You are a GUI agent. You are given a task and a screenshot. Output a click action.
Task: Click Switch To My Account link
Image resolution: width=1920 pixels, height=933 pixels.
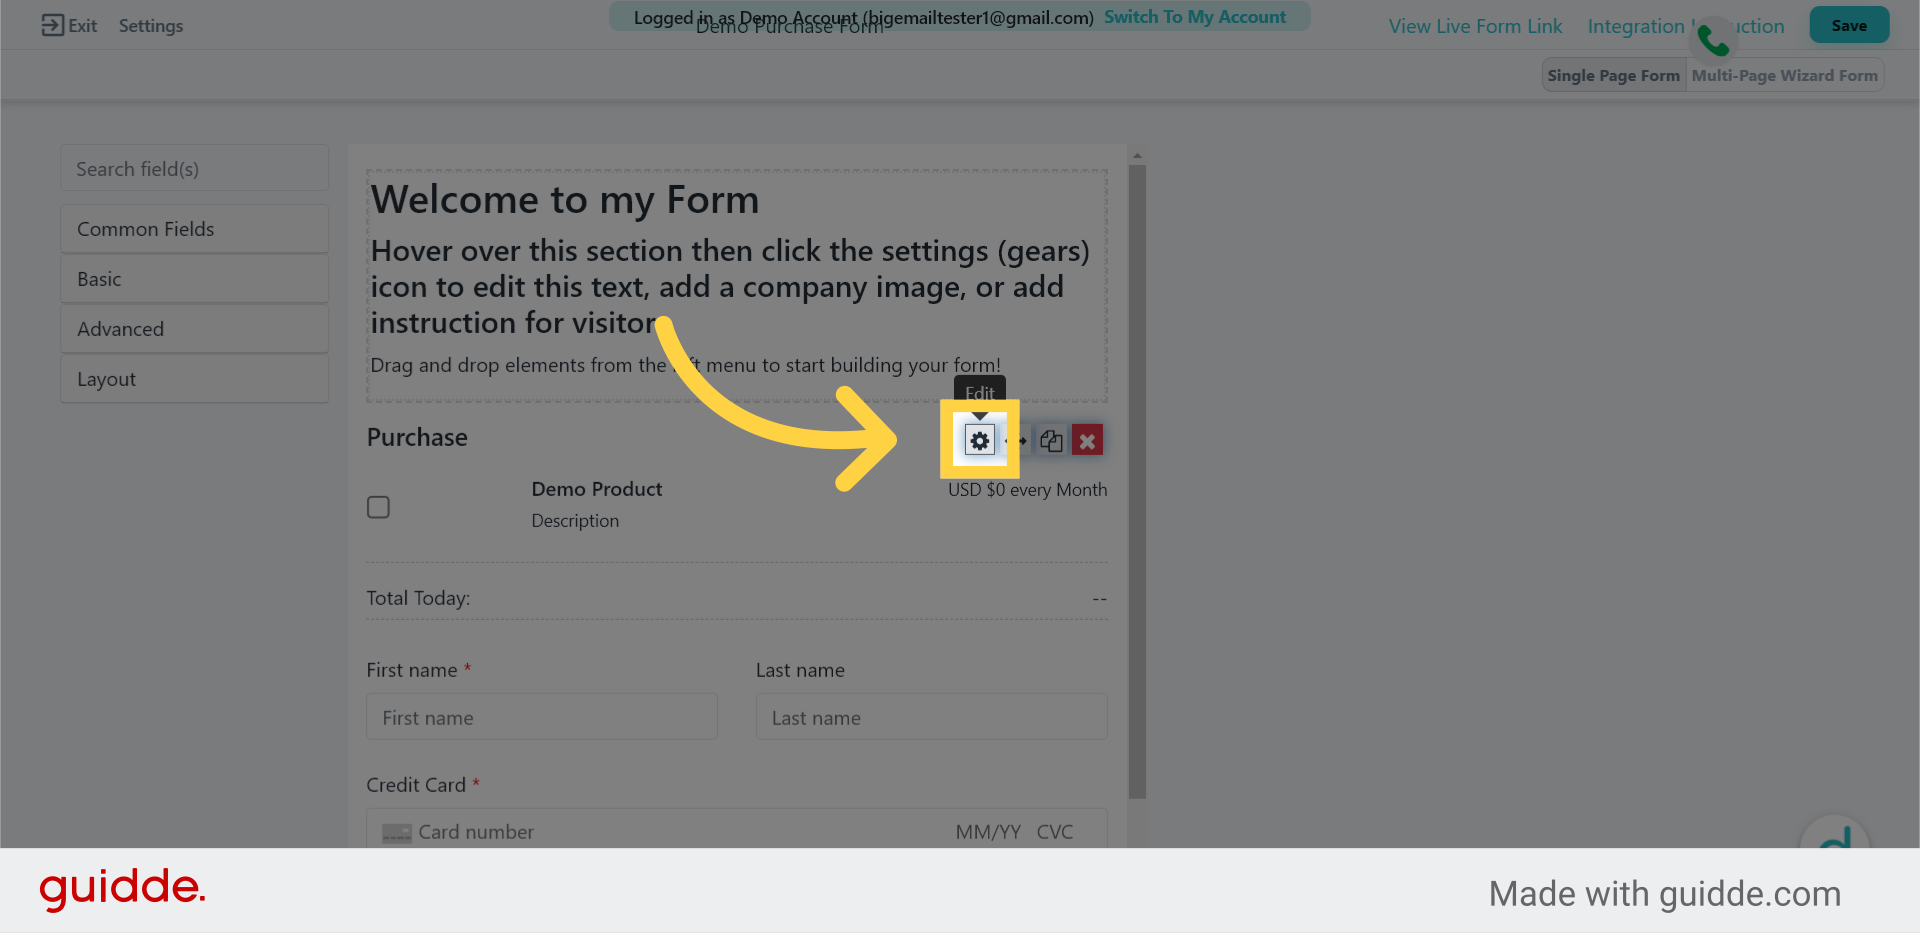(1195, 17)
